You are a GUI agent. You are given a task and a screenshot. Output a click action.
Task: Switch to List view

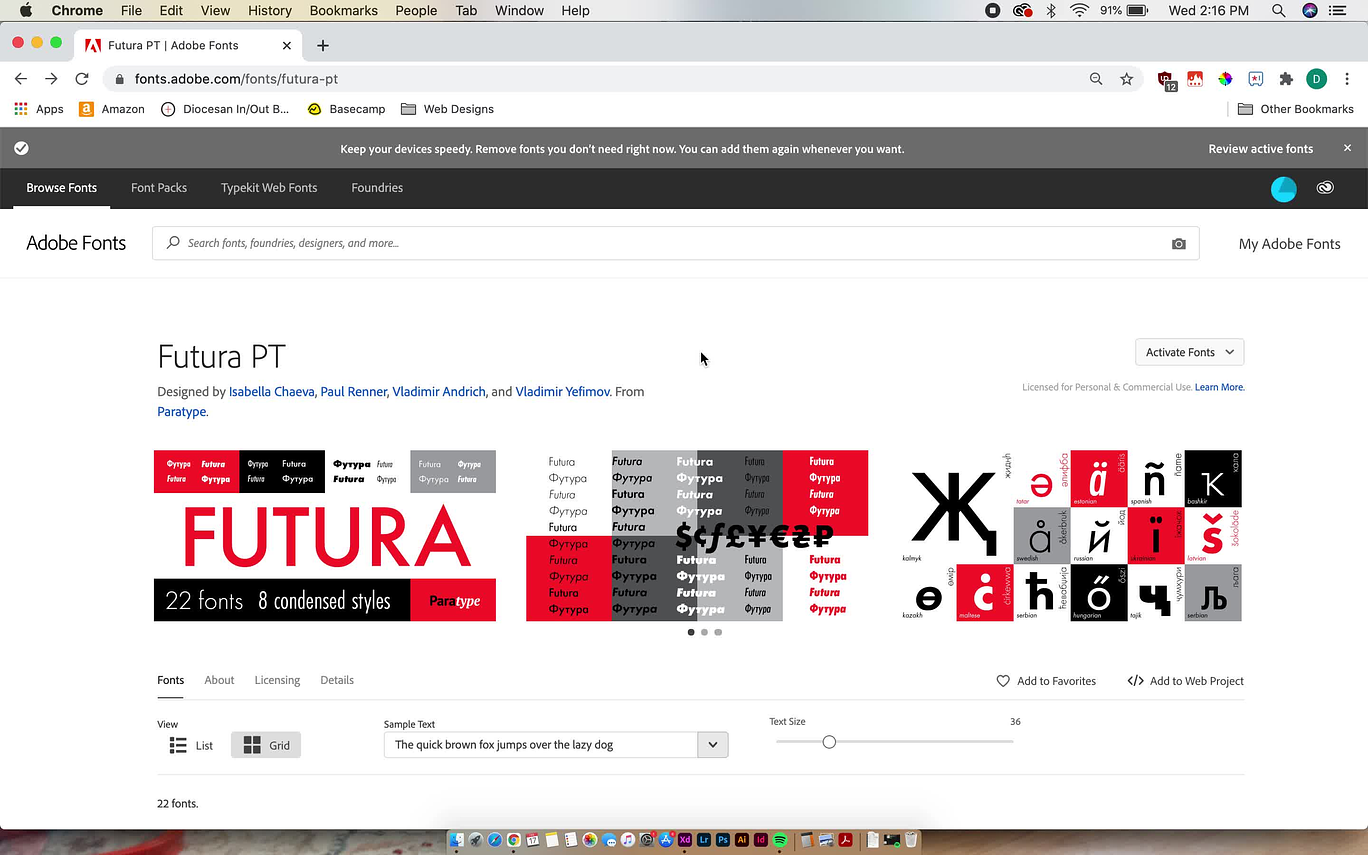coord(191,745)
